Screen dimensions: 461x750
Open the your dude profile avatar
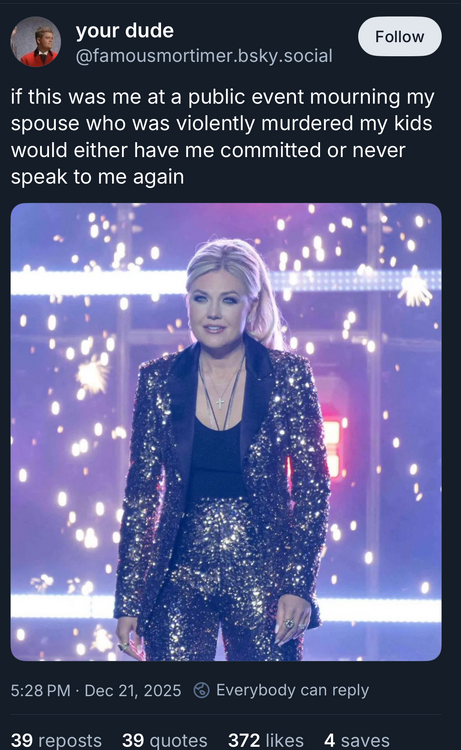35,42
